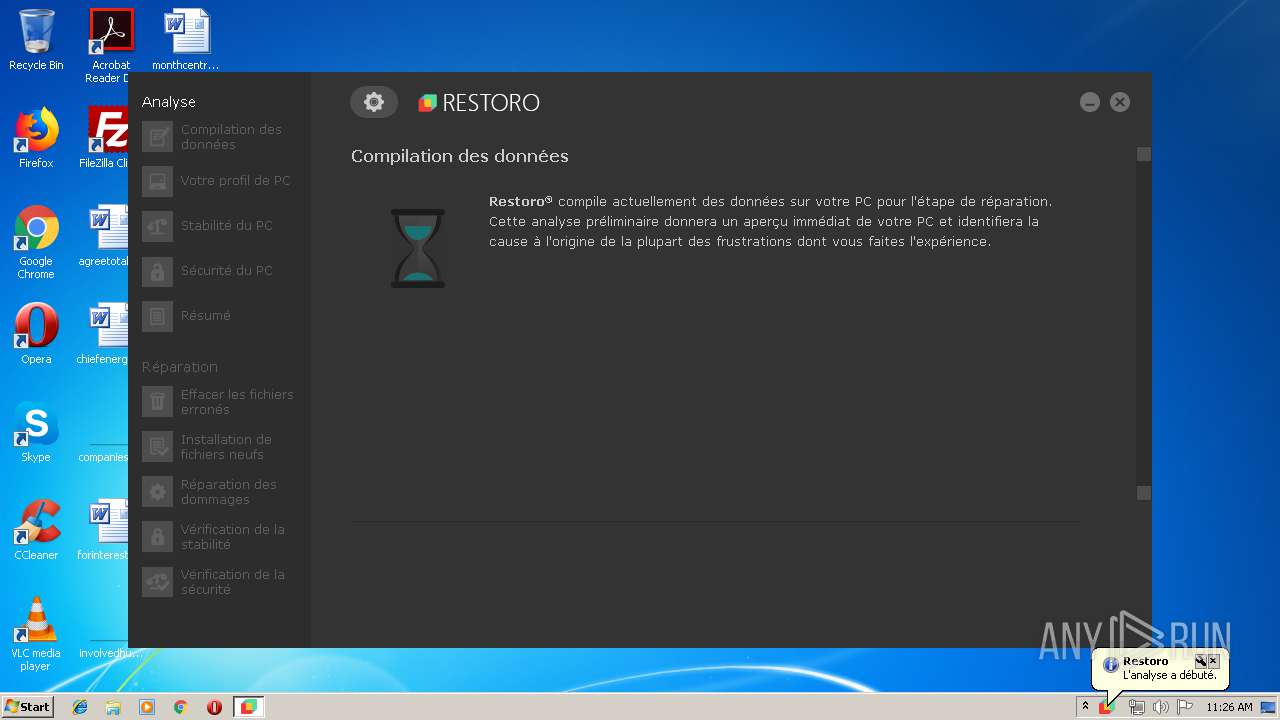This screenshot has width=1280, height=720.
Task: Click the Analyse section heading
Action: 168,102
